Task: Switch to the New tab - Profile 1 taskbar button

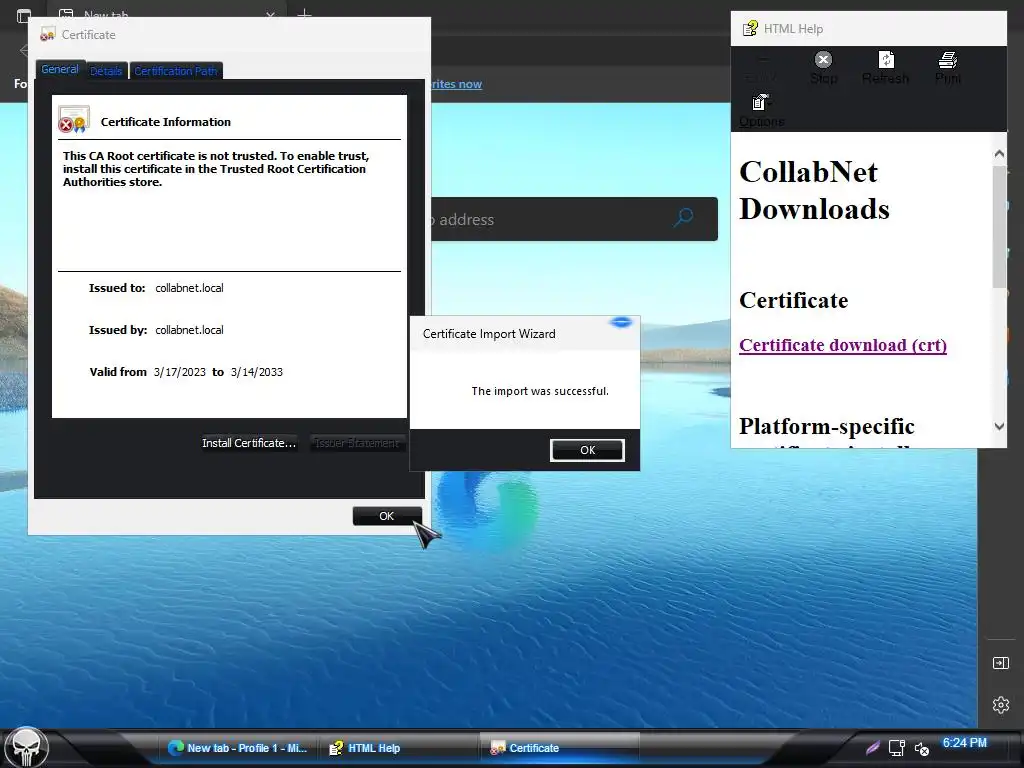Action: (239, 748)
